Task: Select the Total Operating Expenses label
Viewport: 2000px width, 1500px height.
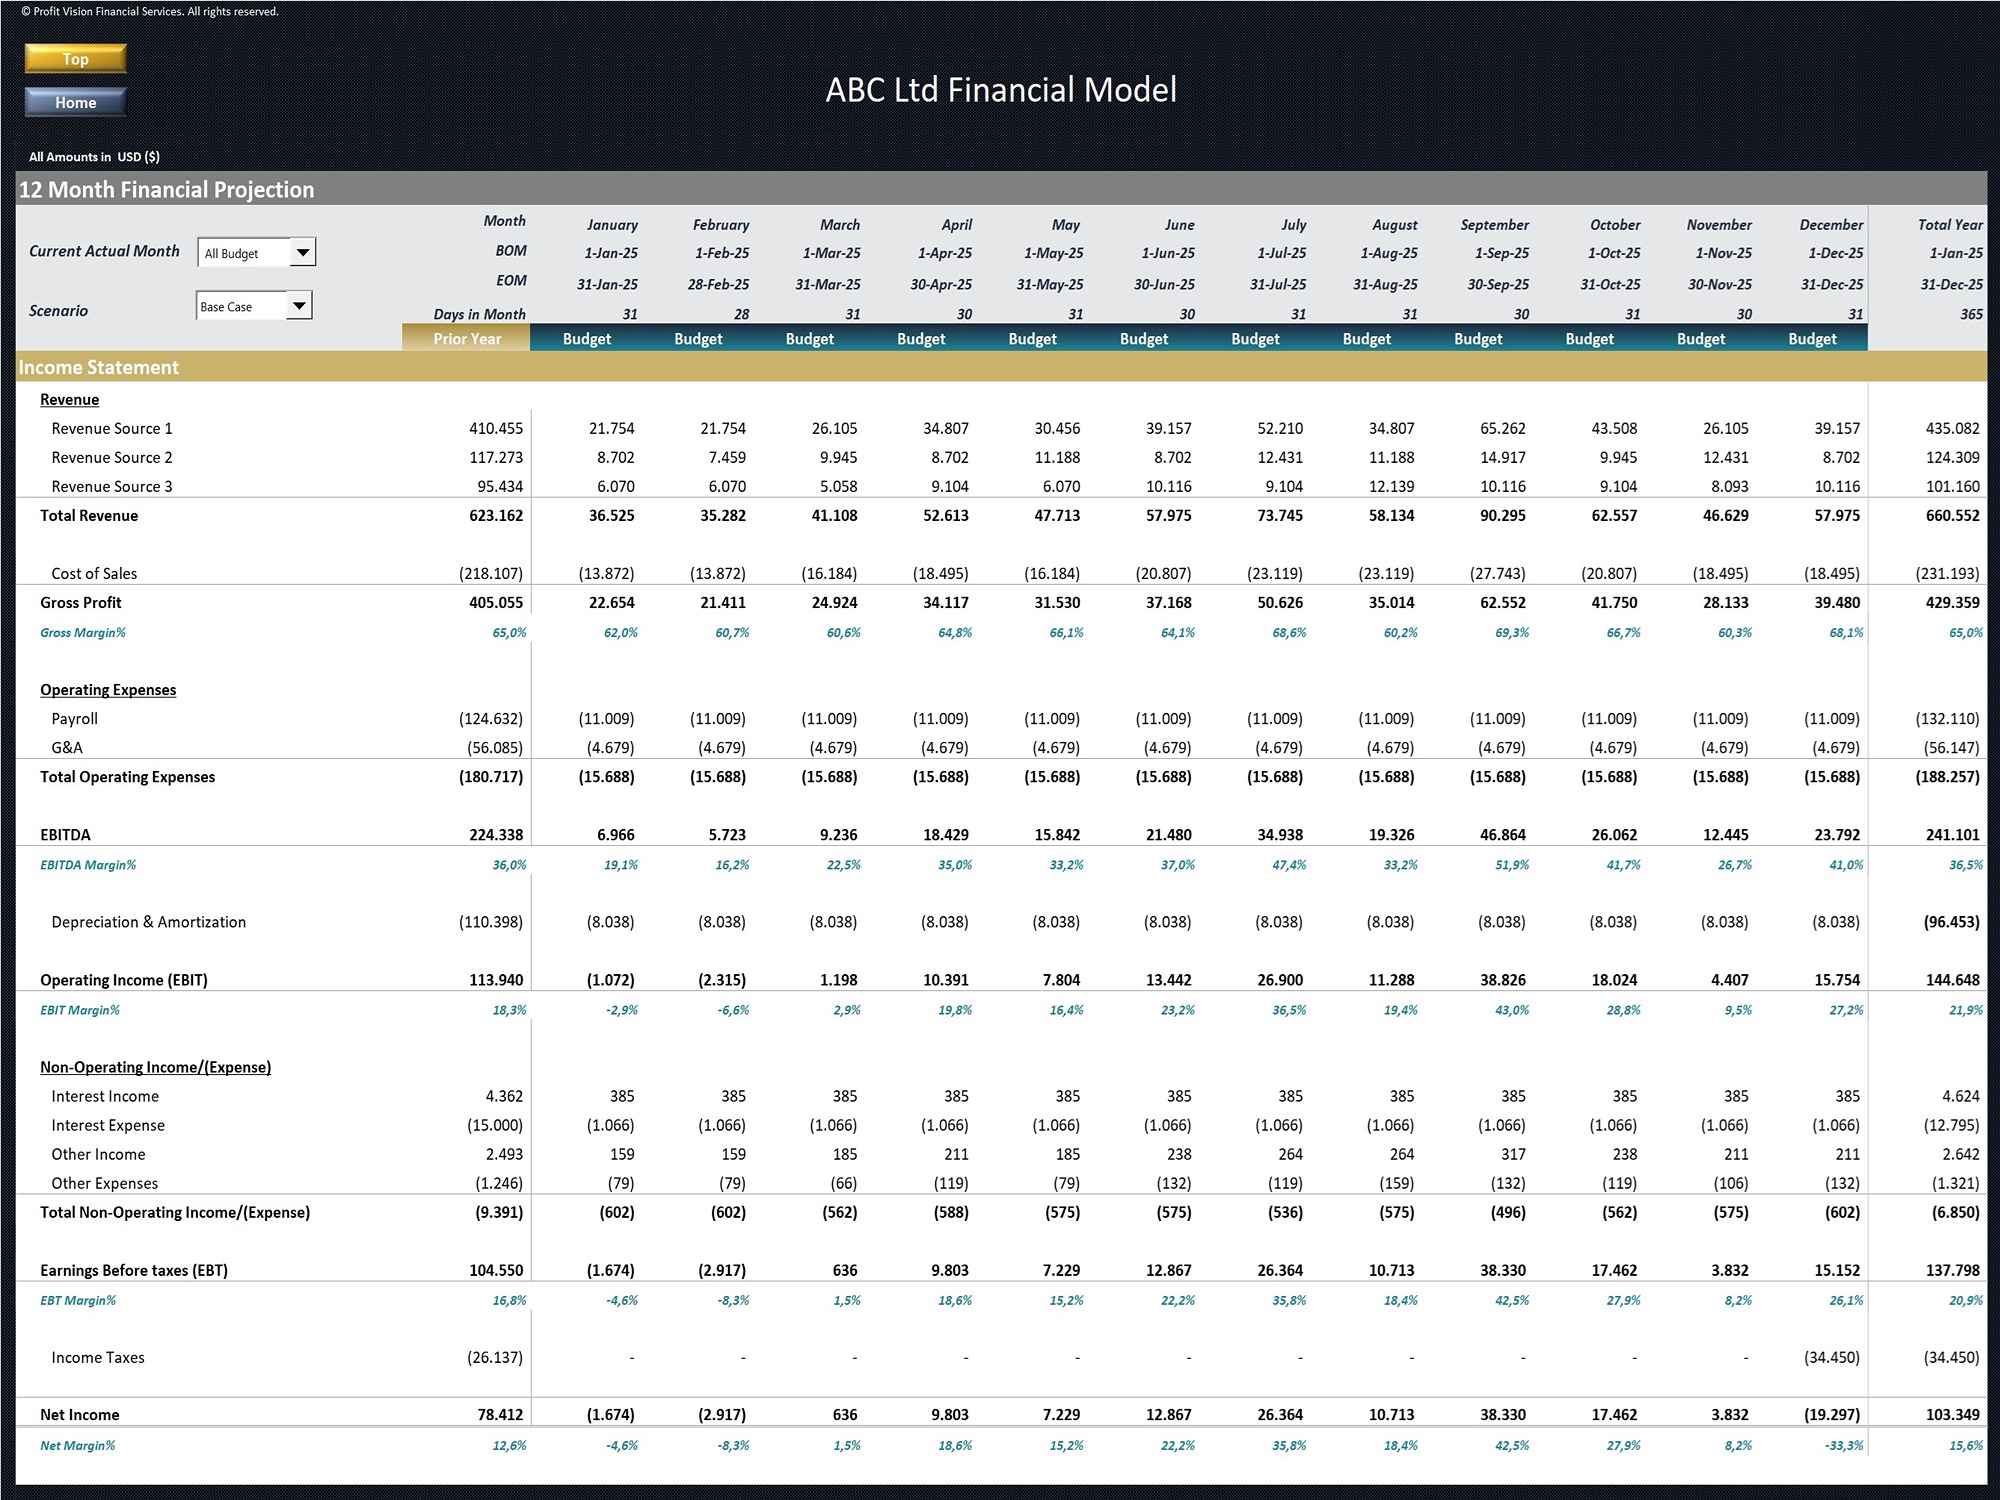Action: coord(127,777)
